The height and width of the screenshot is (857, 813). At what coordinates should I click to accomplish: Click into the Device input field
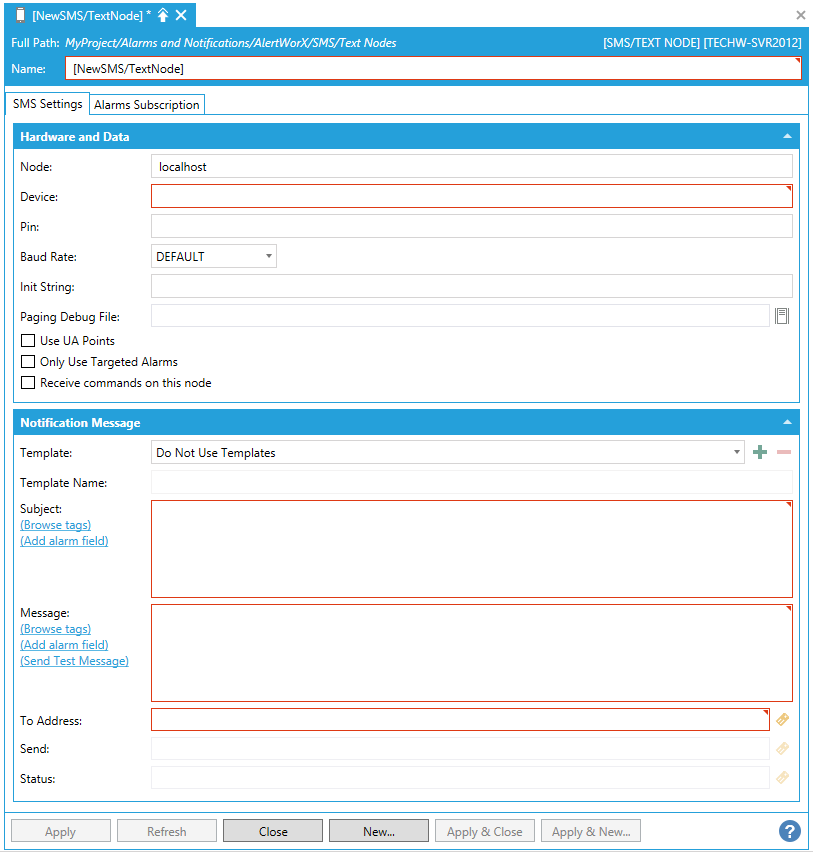471,197
